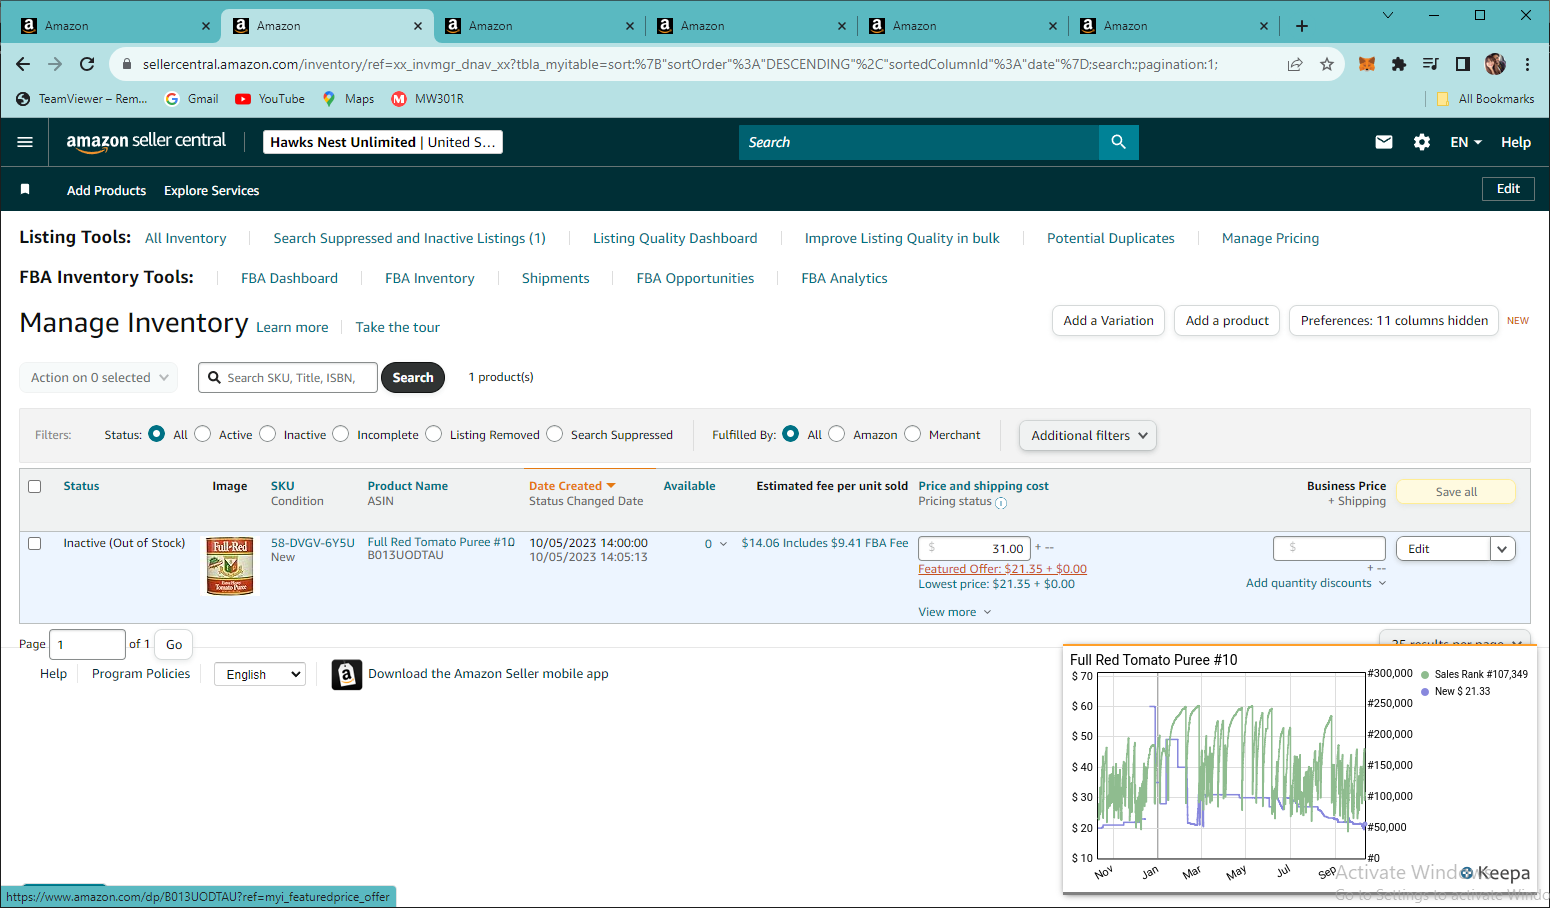Select the Status 'All' radio button
Viewport: 1550px width, 908px height.
click(156, 434)
